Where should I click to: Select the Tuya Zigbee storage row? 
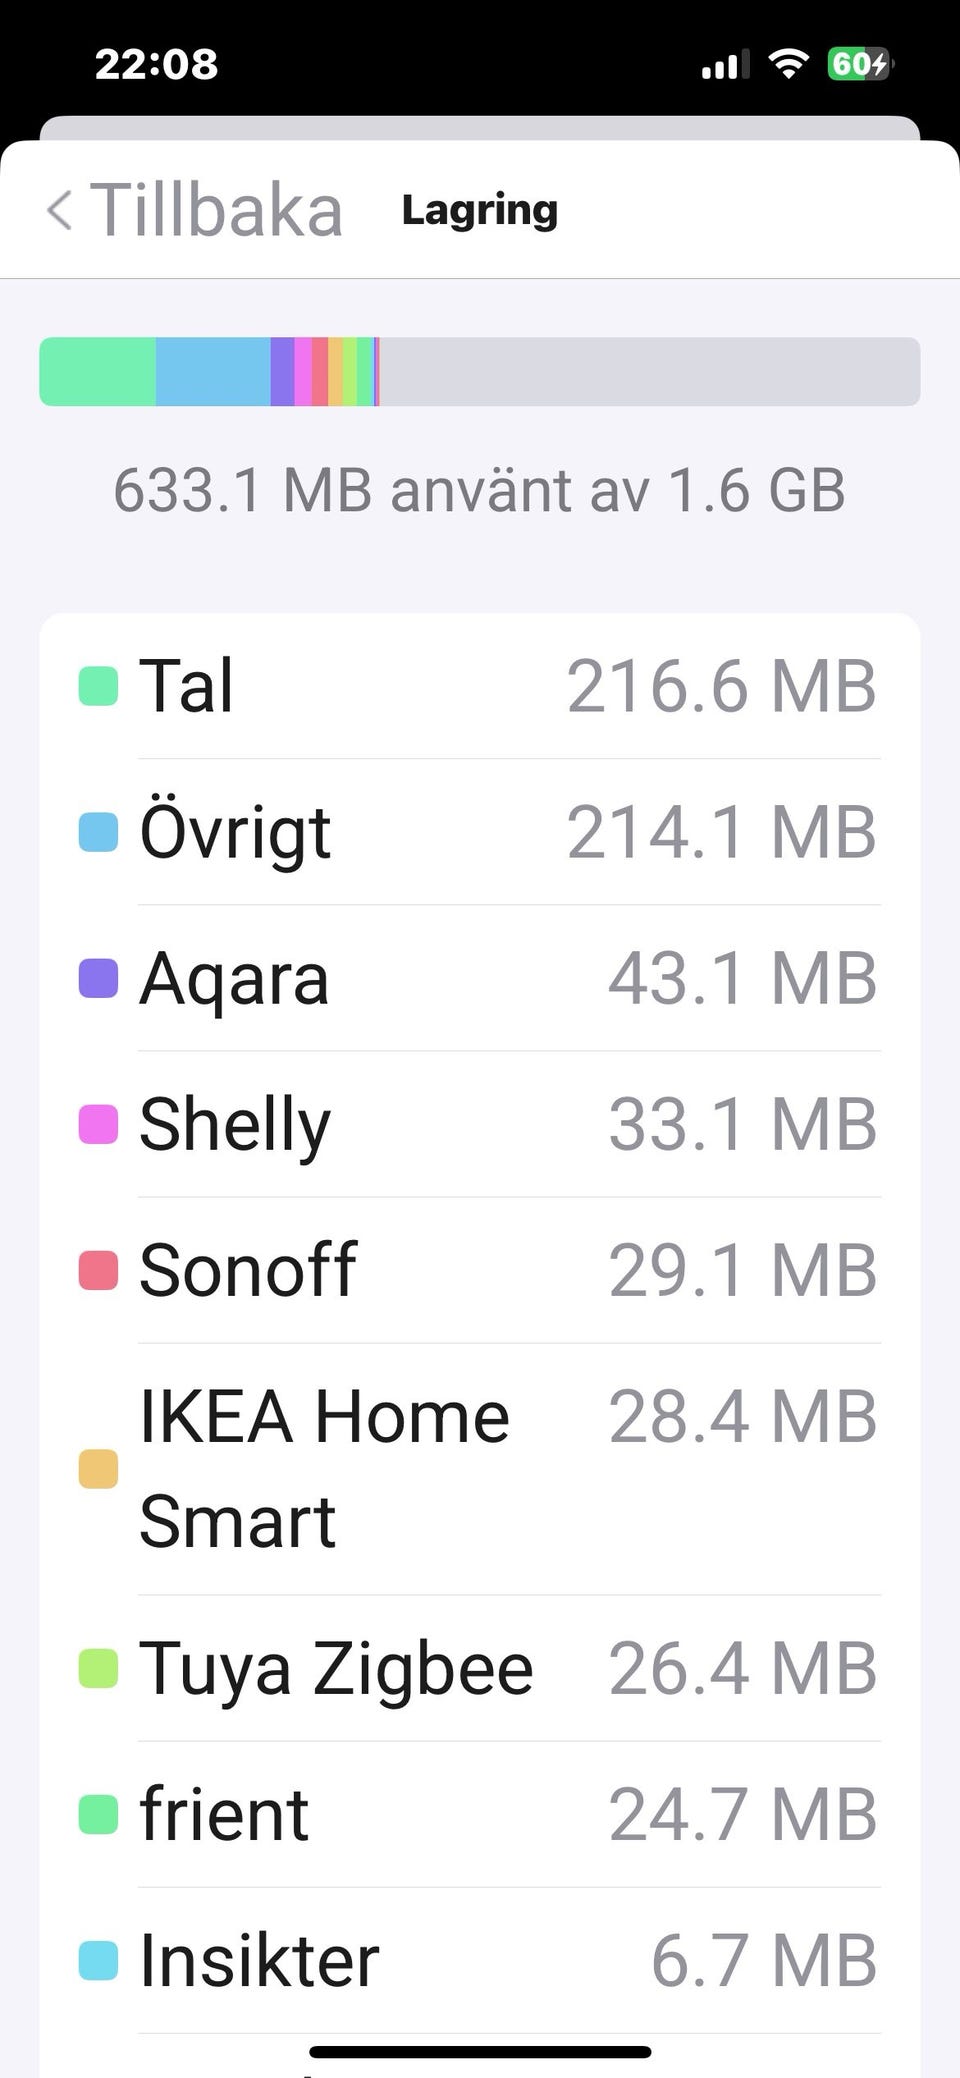pos(480,1668)
